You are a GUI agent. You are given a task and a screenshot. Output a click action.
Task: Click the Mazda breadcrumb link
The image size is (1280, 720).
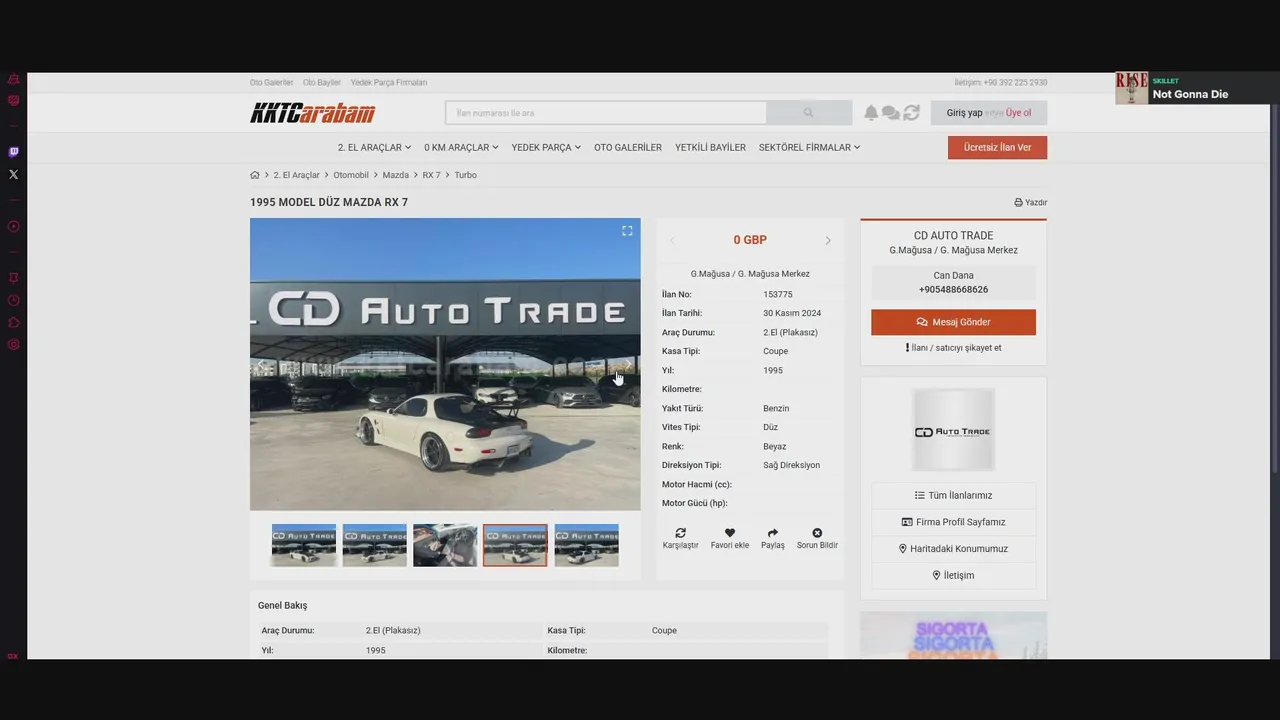(396, 175)
